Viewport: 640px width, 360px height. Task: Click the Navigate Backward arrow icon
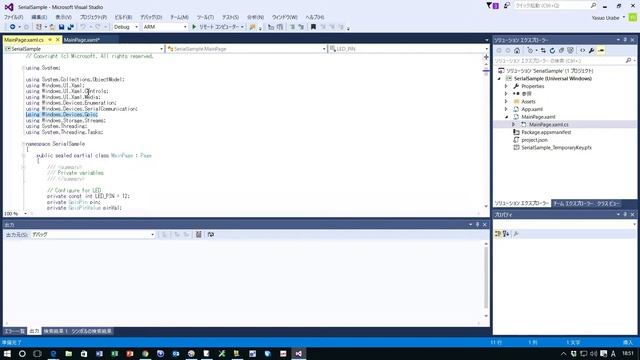click(13, 27)
